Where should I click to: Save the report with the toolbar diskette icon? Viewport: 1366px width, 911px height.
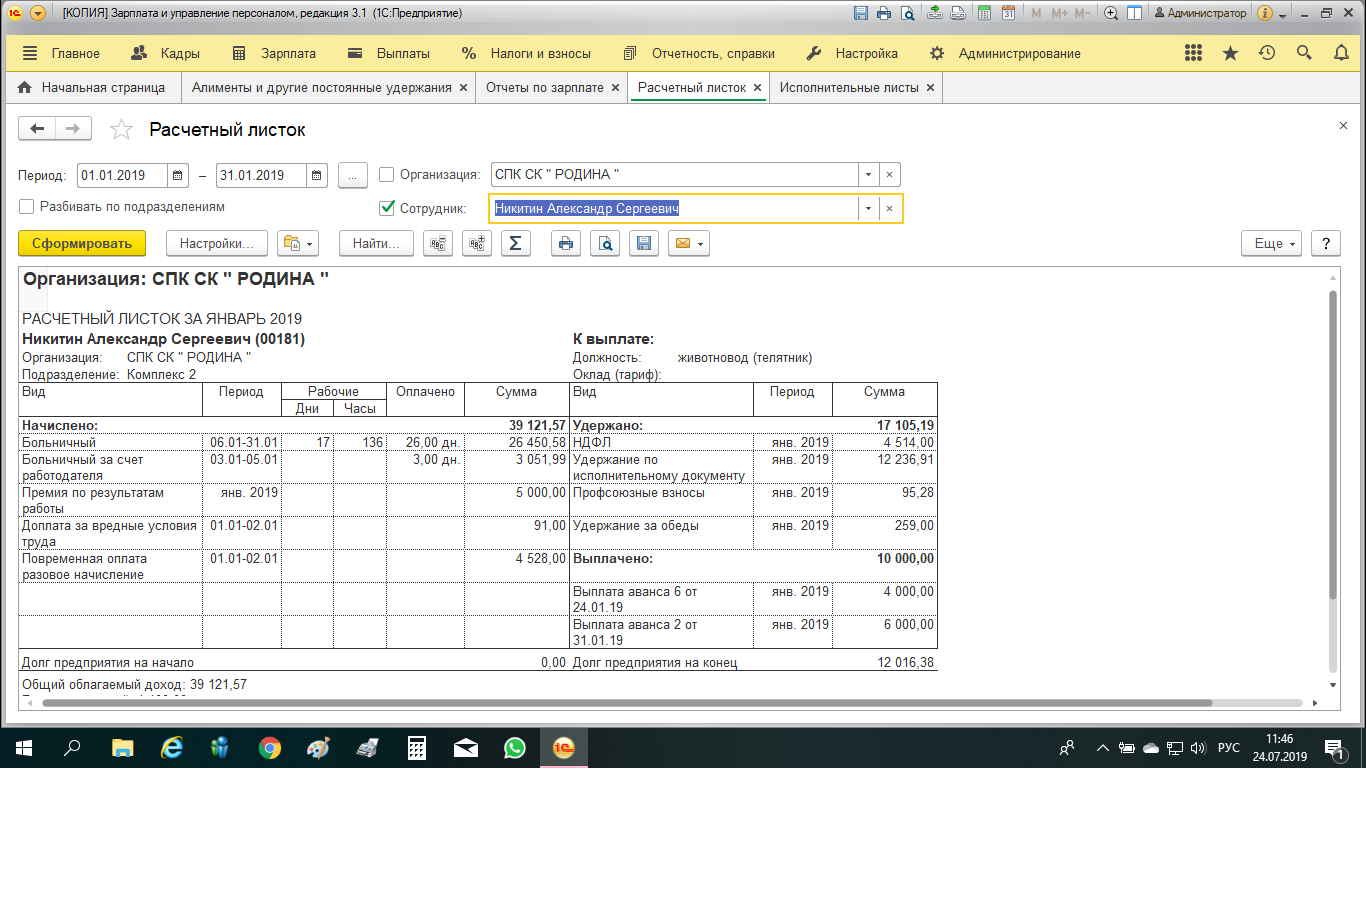643,243
